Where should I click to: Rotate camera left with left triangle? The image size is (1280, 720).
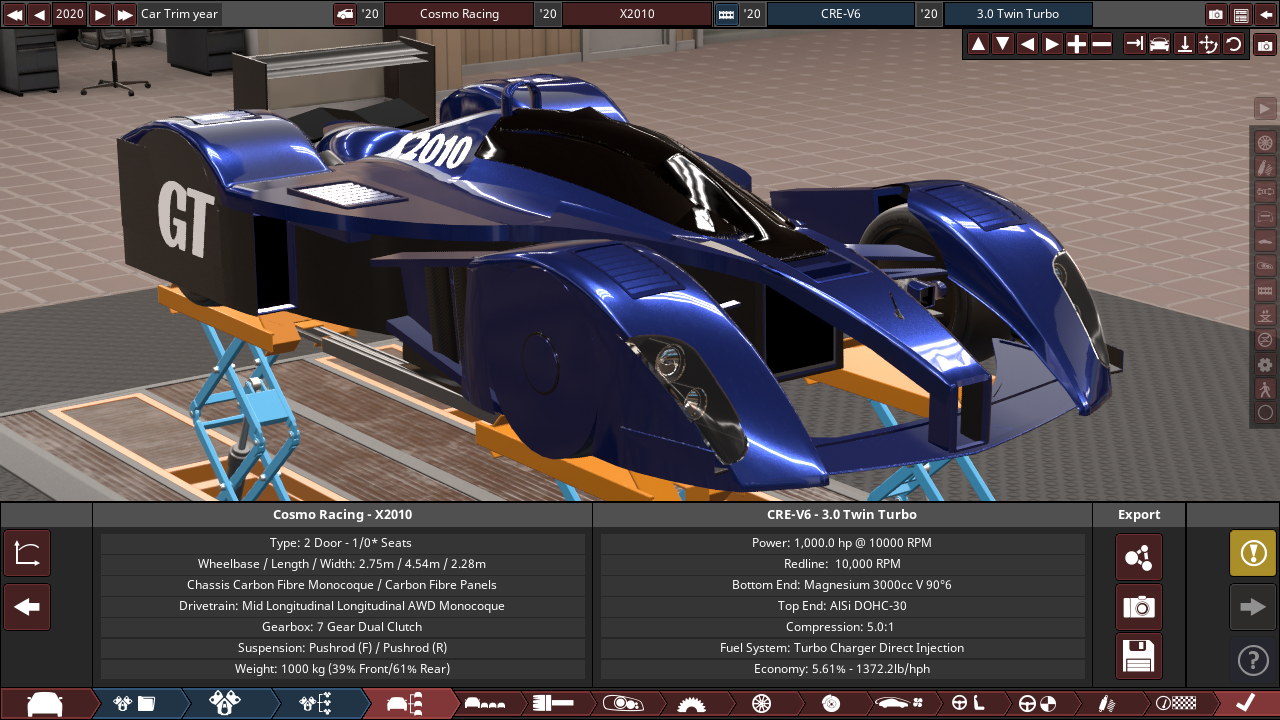click(1027, 44)
